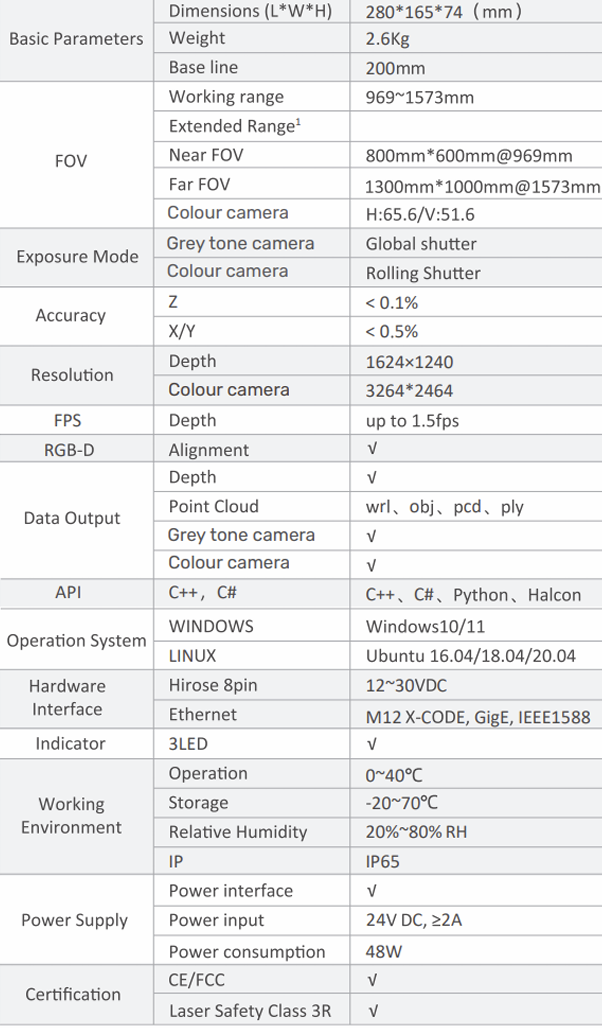Select the 'Extended Range' row label
This screenshot has width=602, height=1028.
pos(234,126)
